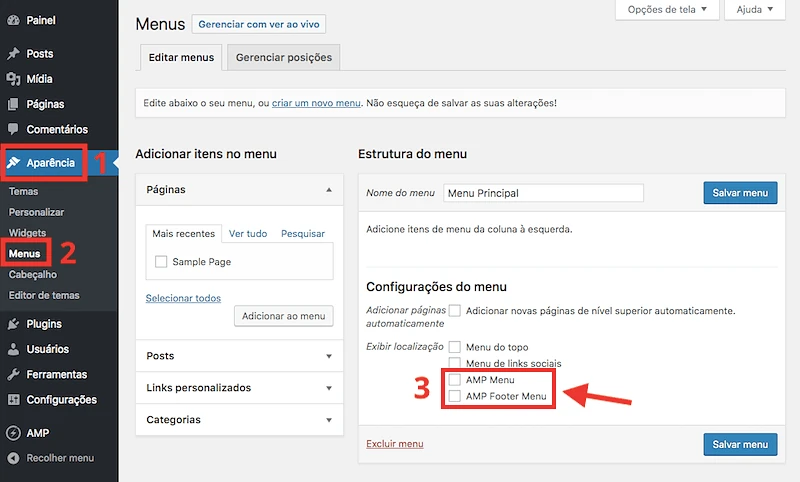Expand the Posts panel arrow
Screen dimensions: 800x482
329,356
